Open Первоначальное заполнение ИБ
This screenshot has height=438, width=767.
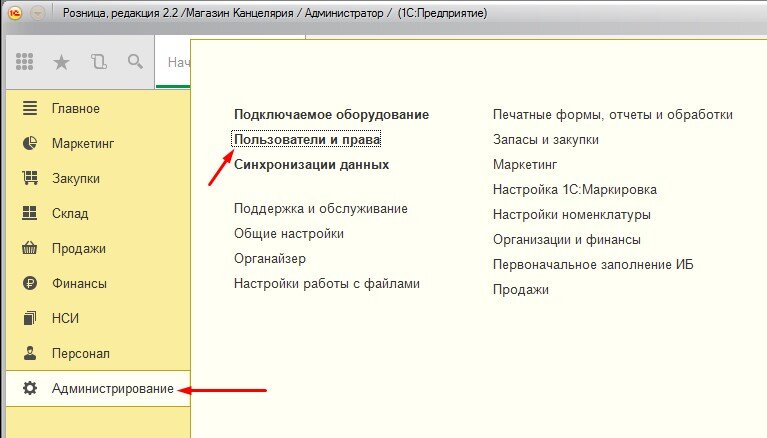[593, 264]
